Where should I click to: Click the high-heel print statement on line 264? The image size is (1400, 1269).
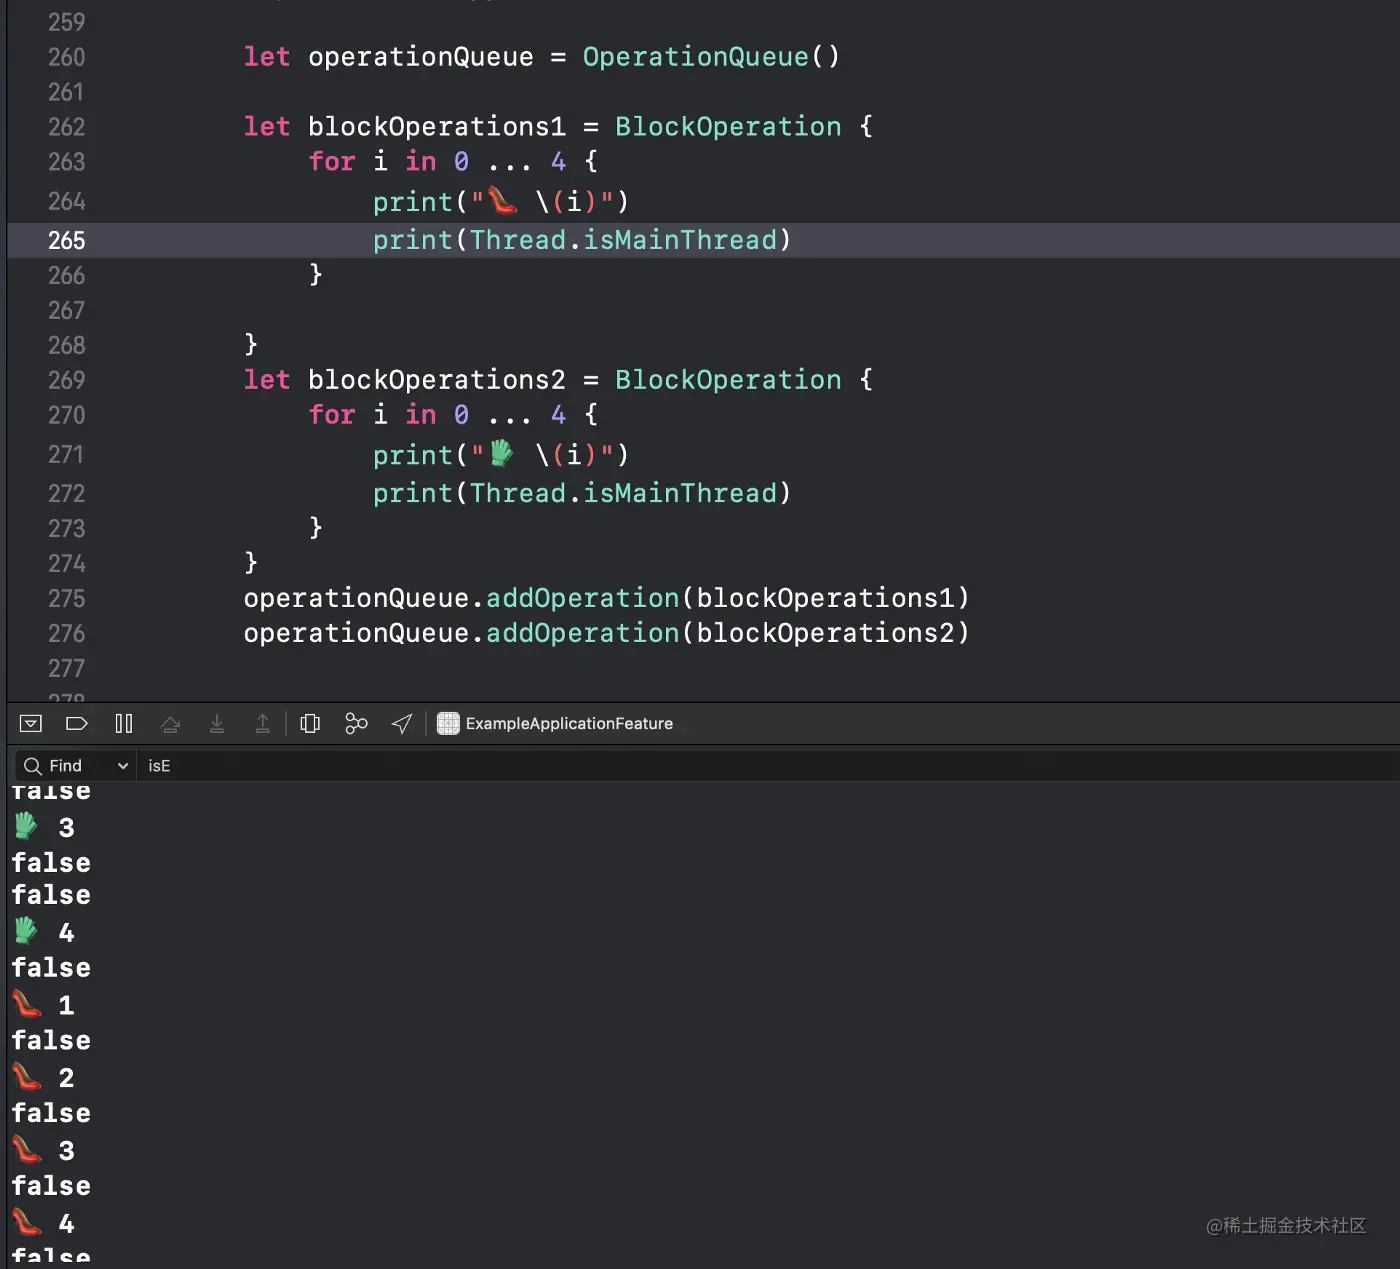point(501,202)
